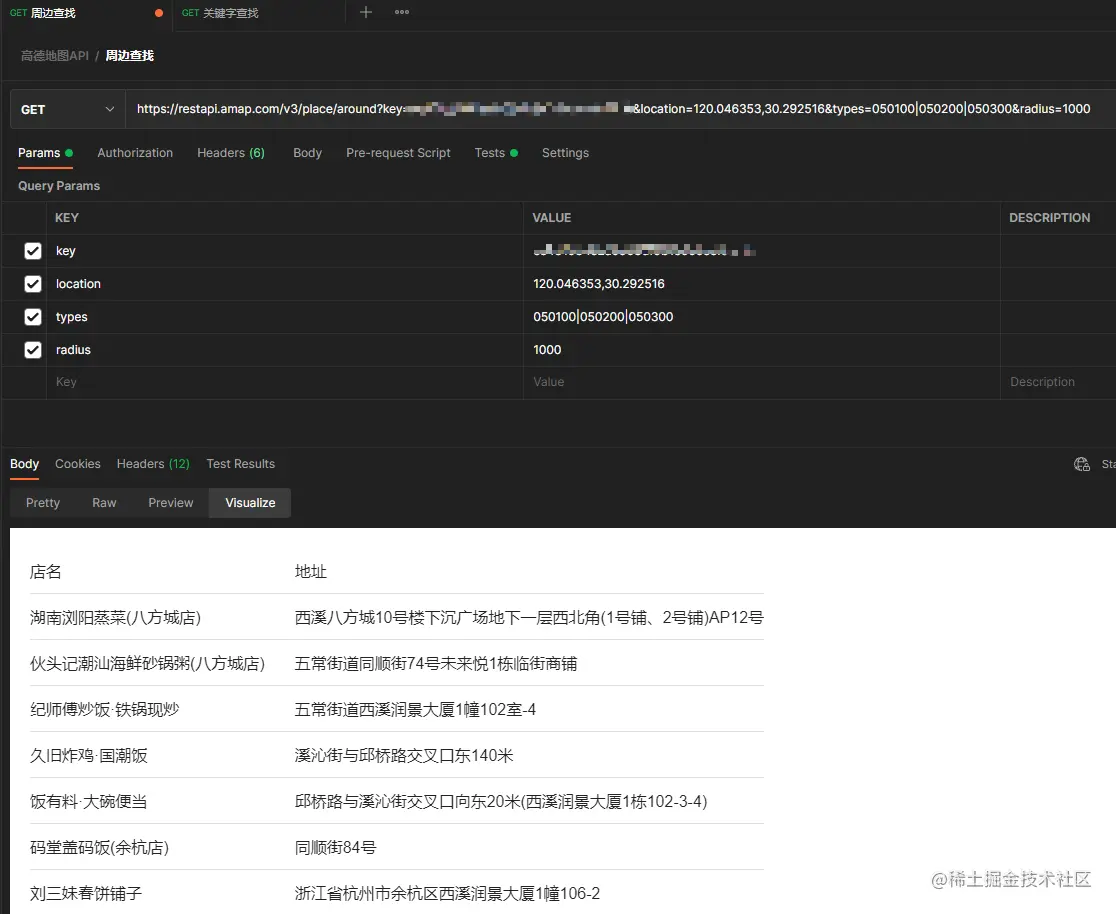Select the Visualize response view
This screenshot has width=1116, height=914.
click(x=250, y=503)
